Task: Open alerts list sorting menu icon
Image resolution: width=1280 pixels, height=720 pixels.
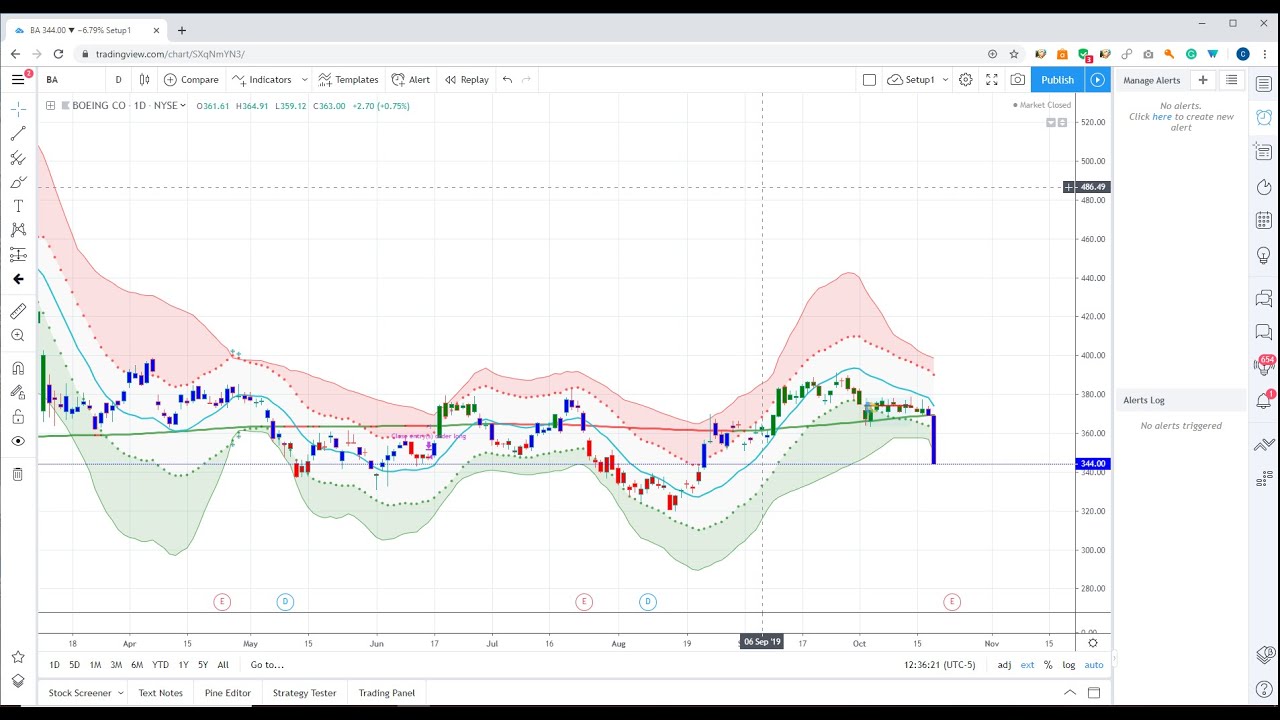Action: 1232,80
